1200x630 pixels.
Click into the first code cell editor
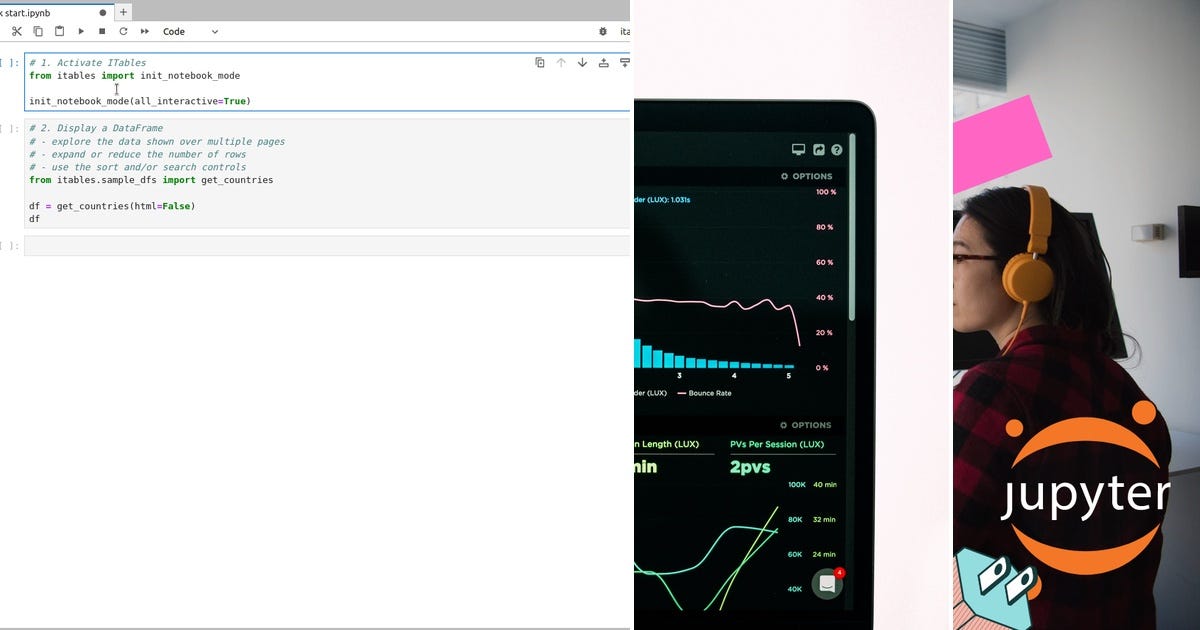(327, 82)
